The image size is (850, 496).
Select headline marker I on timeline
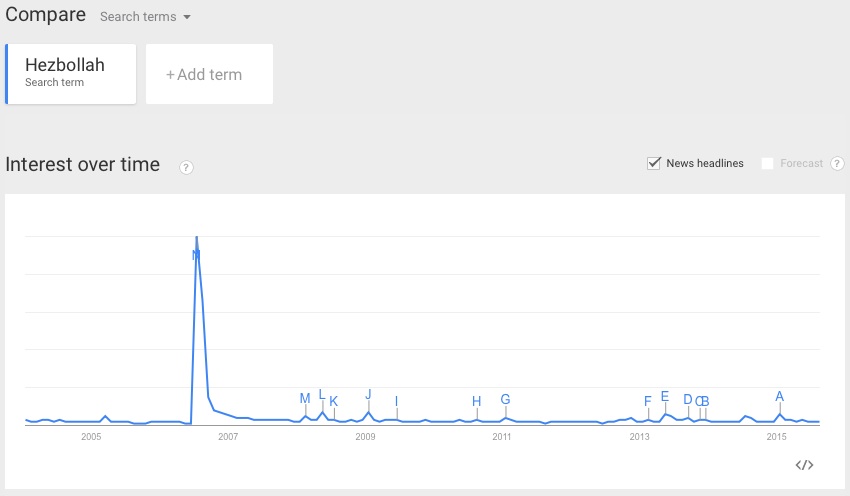[396, 402]
